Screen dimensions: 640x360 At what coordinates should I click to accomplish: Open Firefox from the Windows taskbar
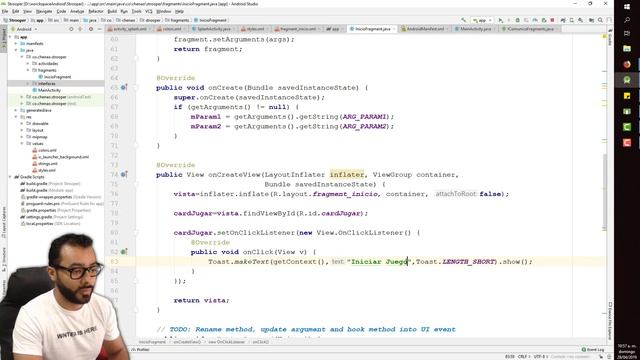pos(627,64)
